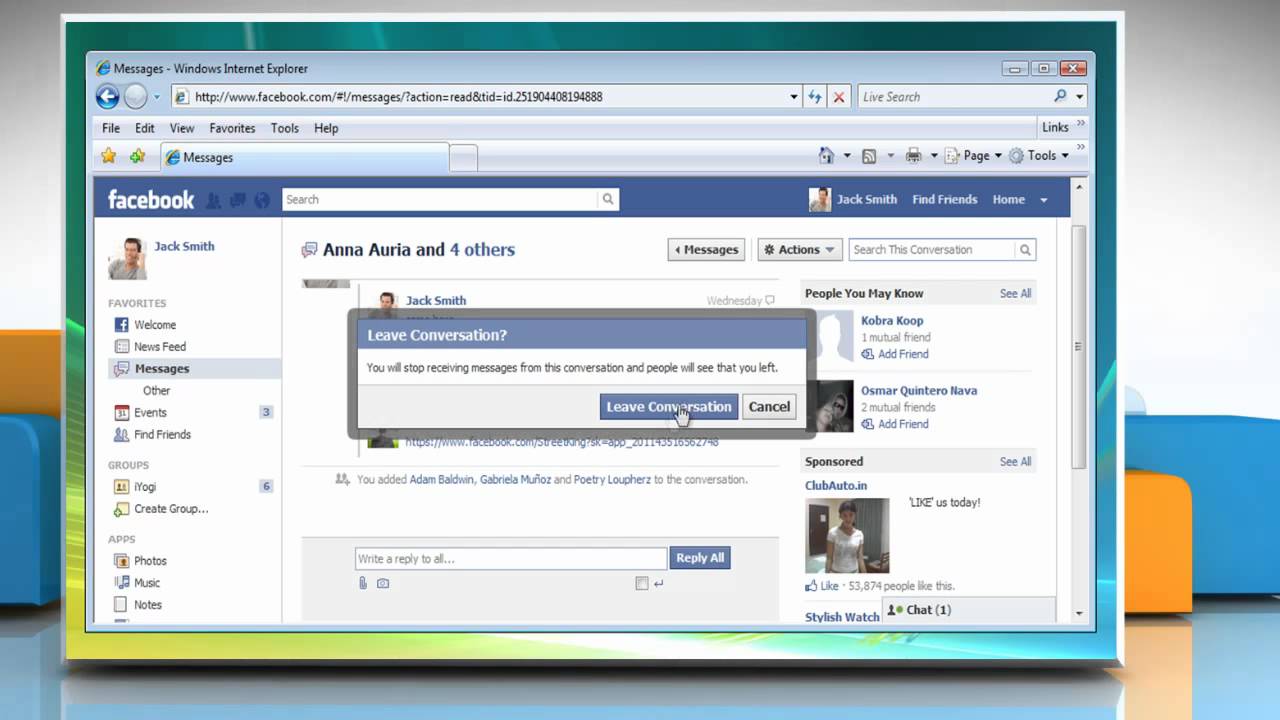Open Photos app in the sidebar
This screenshot has width=1280, height=720.
(x=150, y=560)
